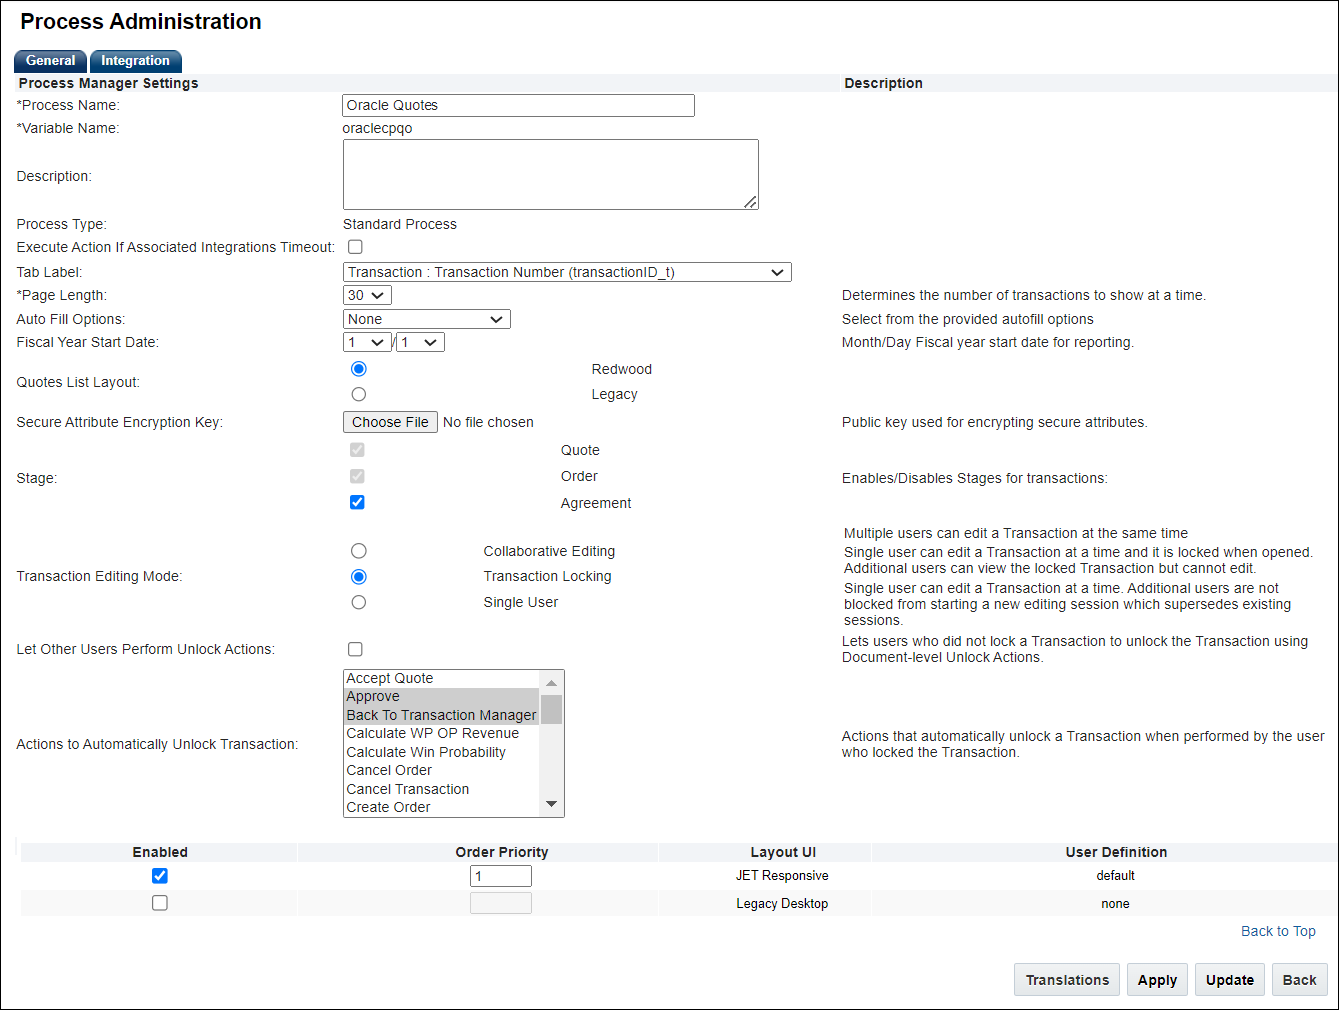Click the Translations button
The image size is (1339, 1010).
click(x=1066, y=979)
